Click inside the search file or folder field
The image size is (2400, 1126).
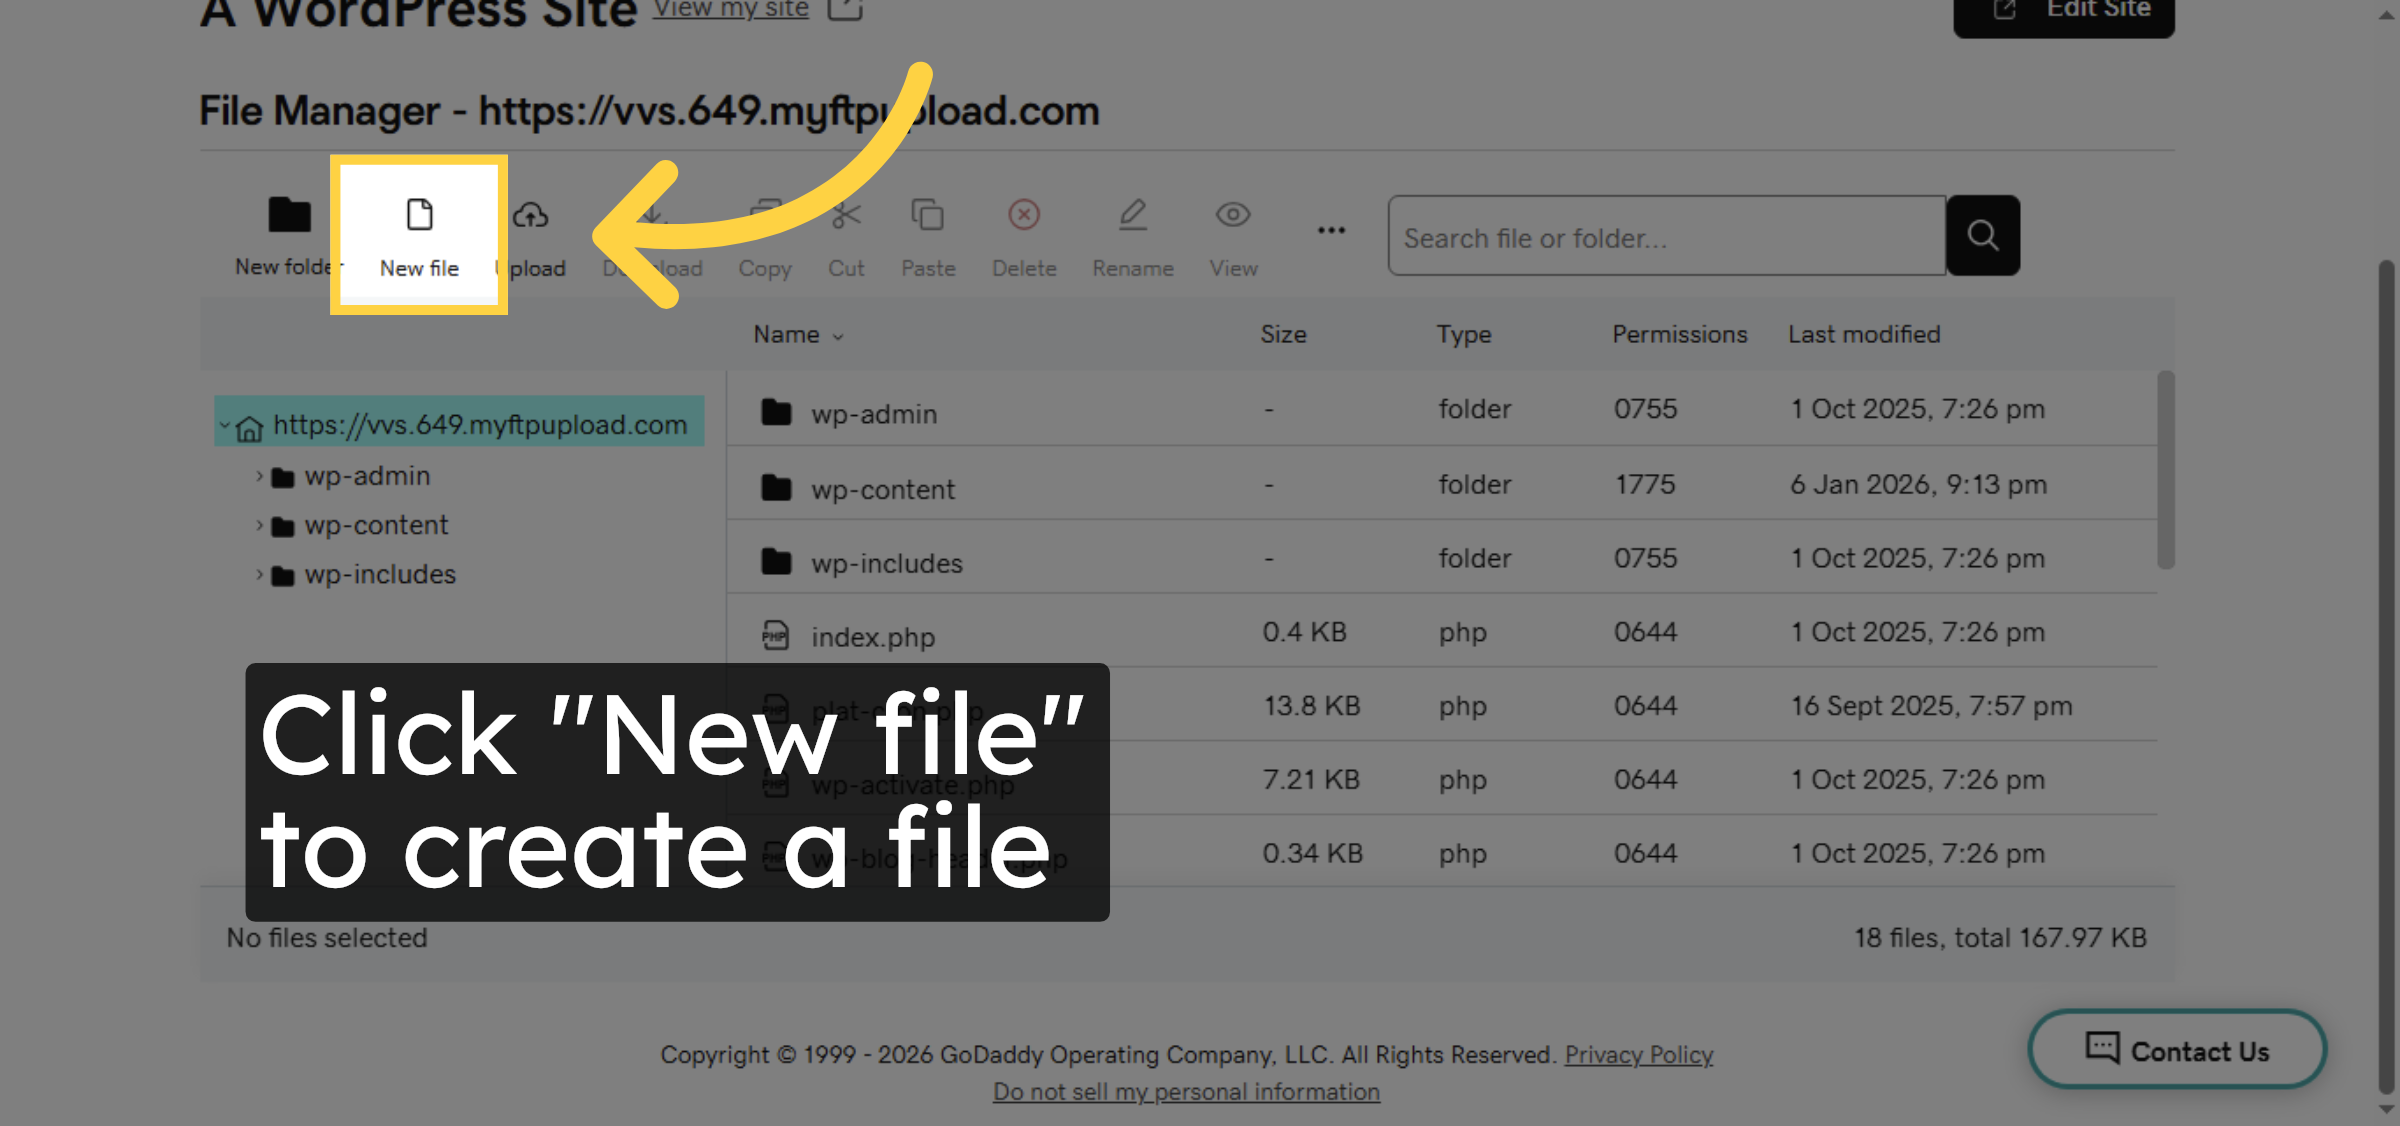pos(1660,236)
